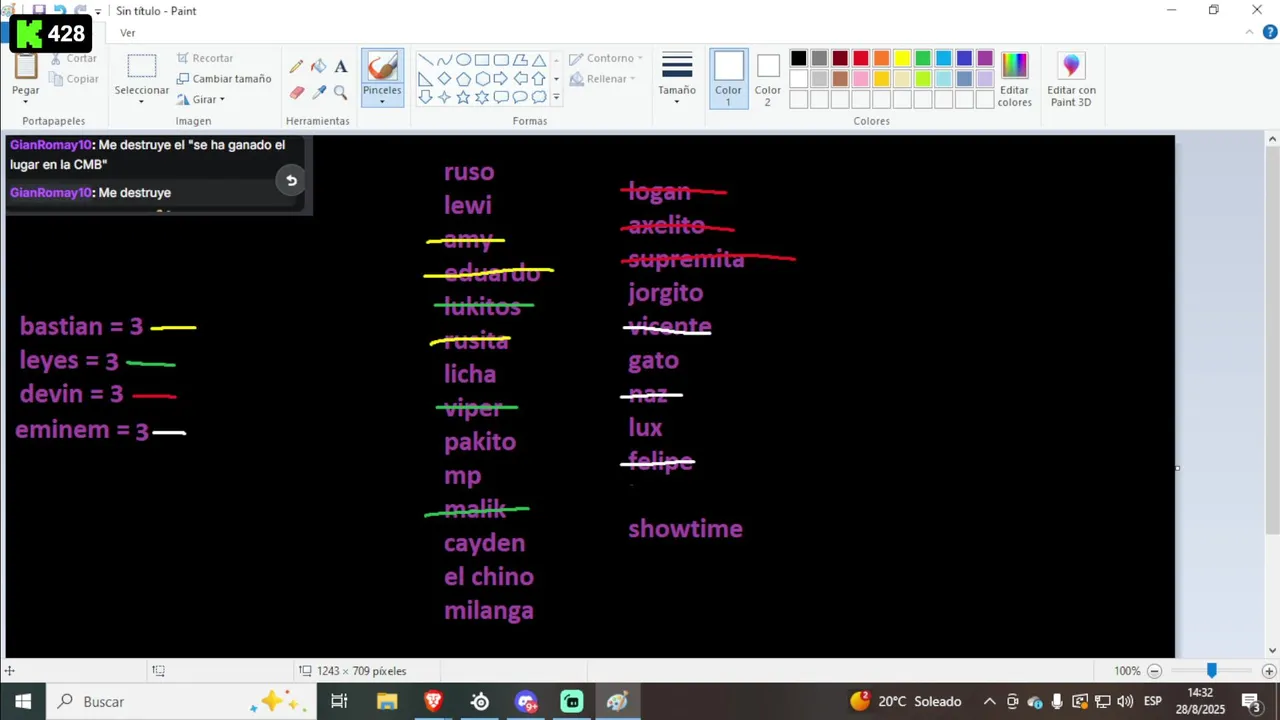
Task: Open File Explorer from the taskbar
Action: 387,702
